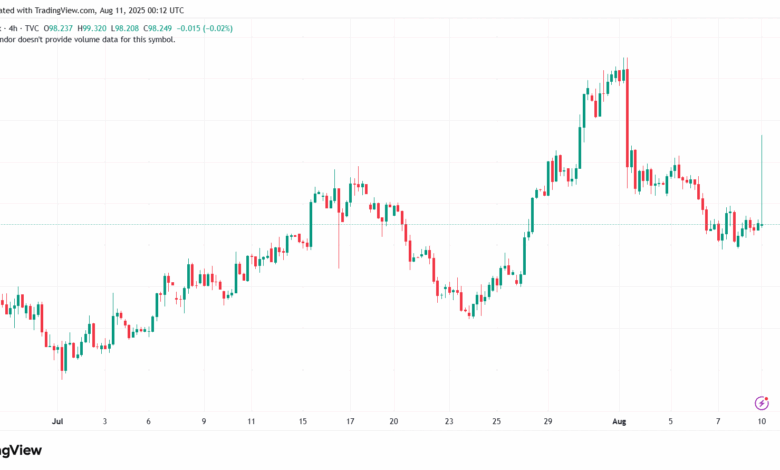Click the 23 date label on time axis
This screenshot has width=780, height=470.
(x=449, y=421)
